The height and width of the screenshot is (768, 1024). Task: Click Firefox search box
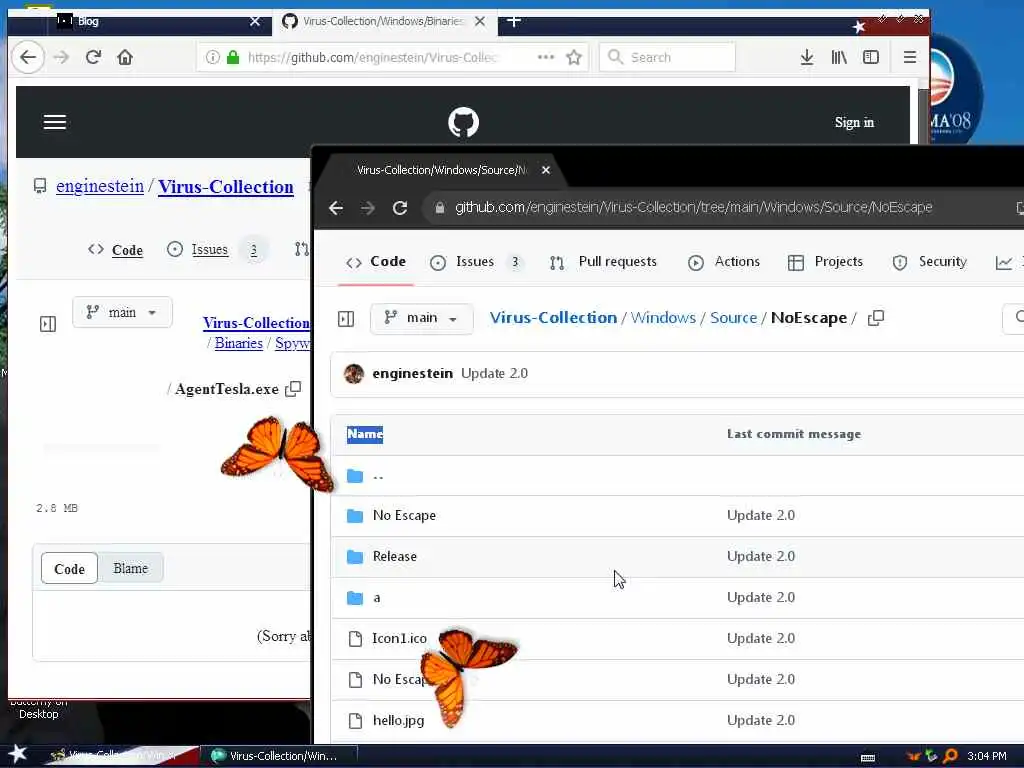point(667,57)
